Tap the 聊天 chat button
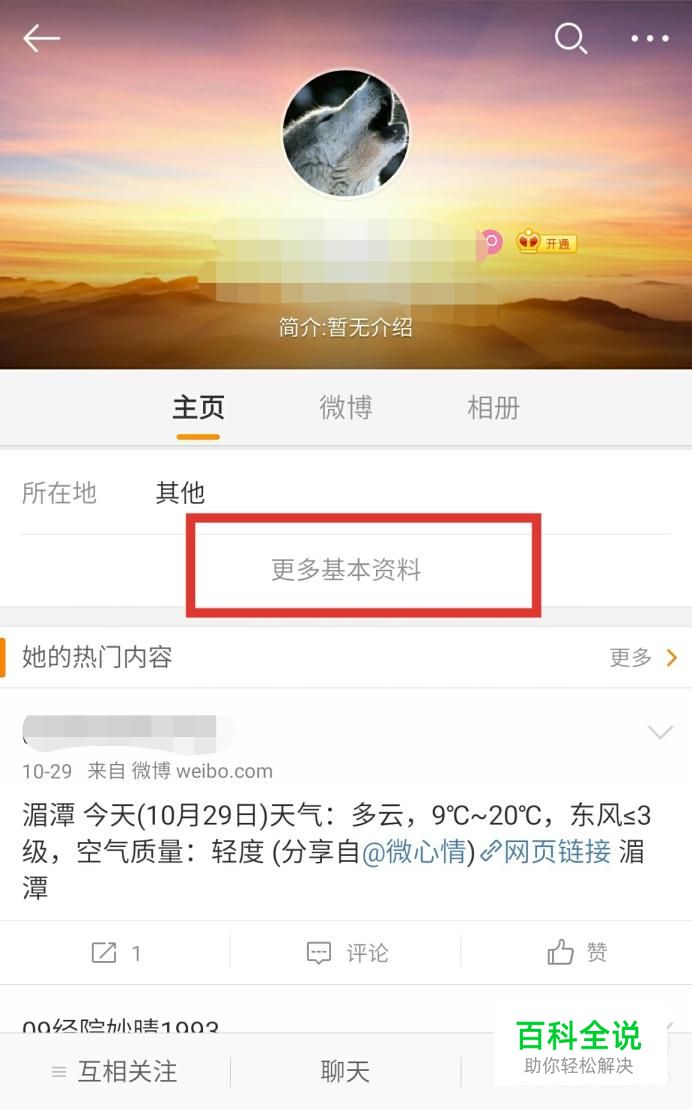 click(345, 1072)
